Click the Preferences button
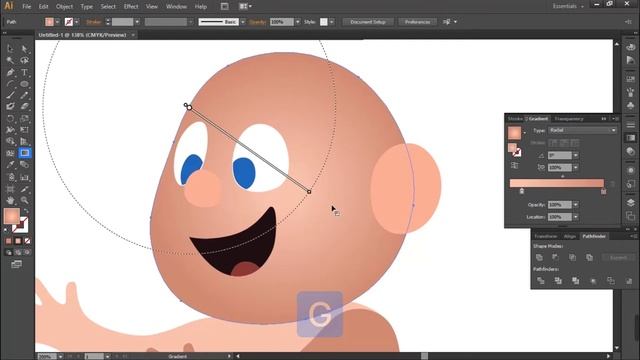This screenshot has height=360, width=640. coord(417,22)
